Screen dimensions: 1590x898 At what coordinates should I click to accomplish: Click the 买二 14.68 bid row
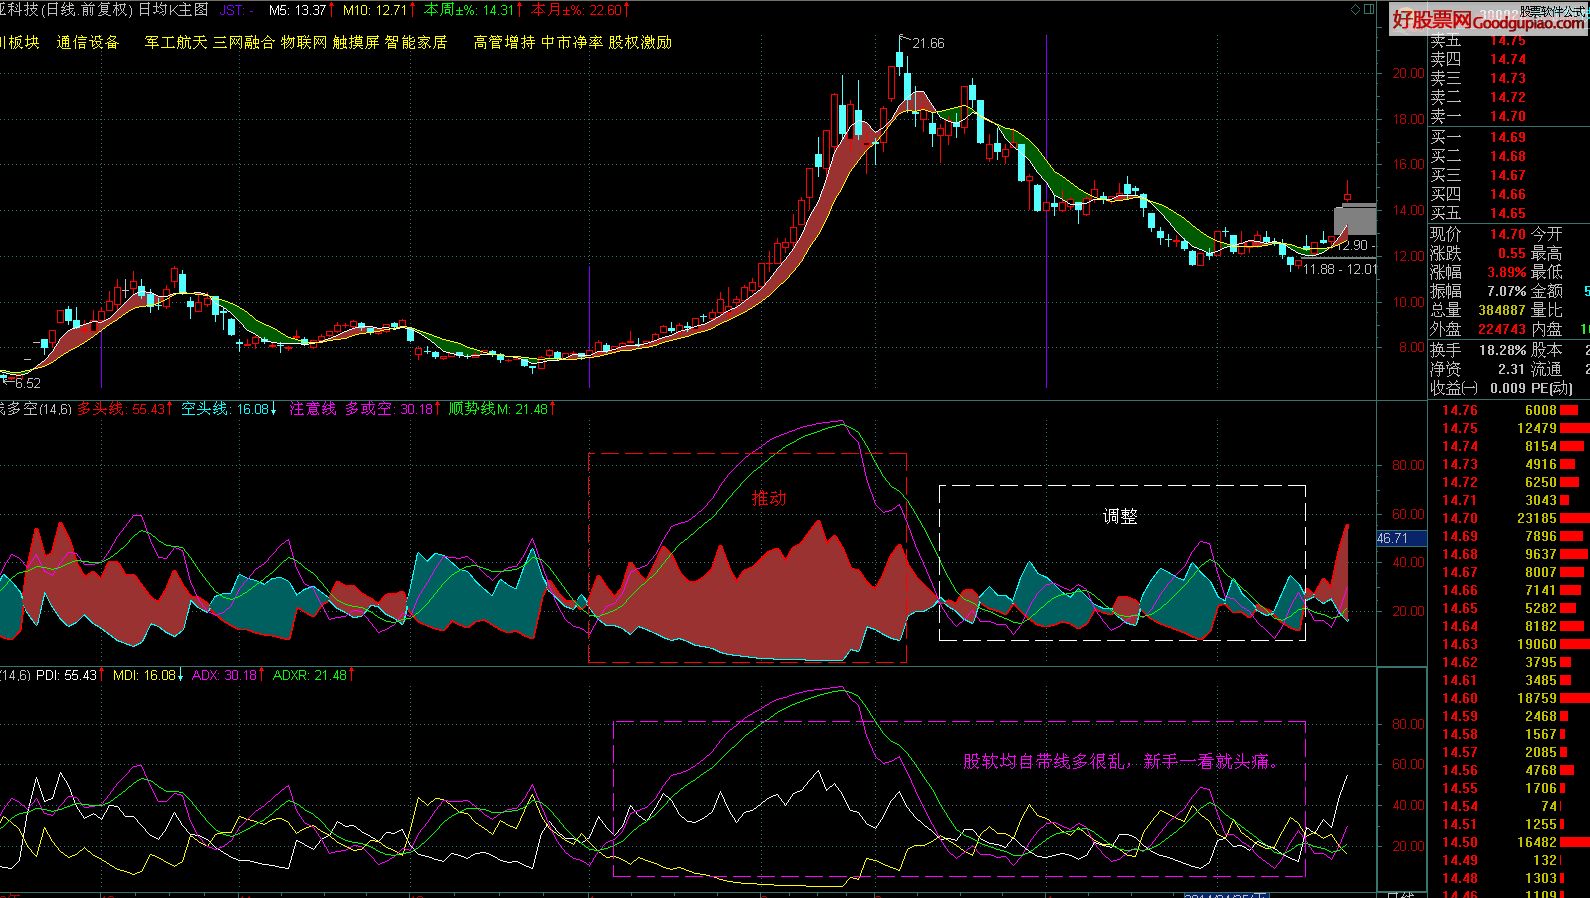pyautogui.click(x=1478, y=156)
